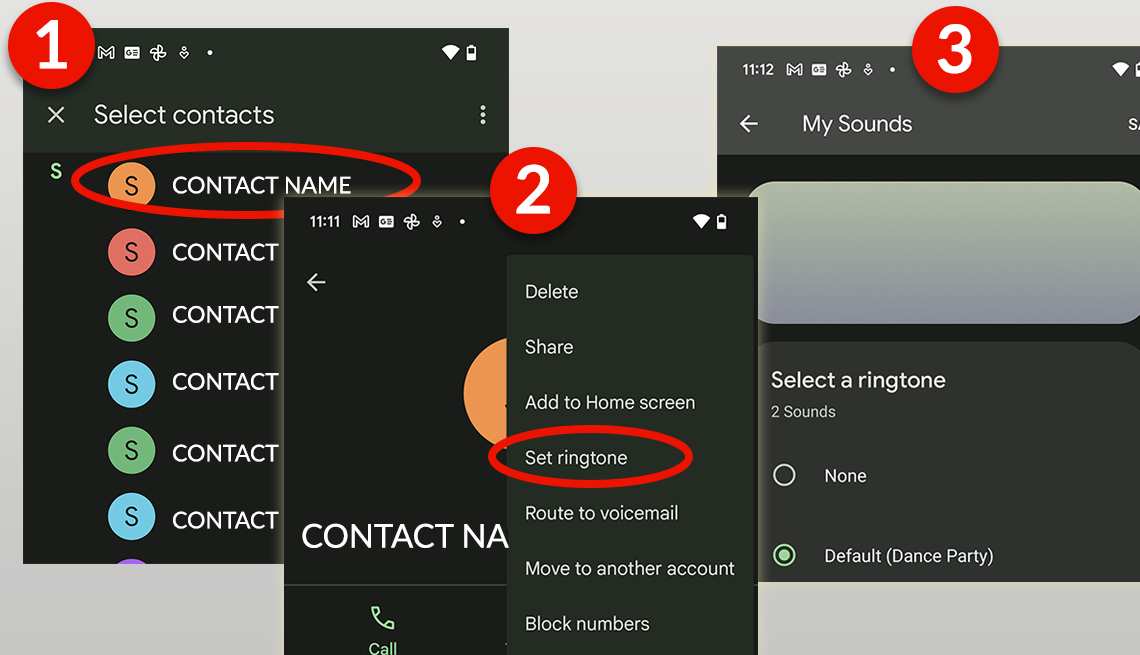
Task: Tap the WiFi icon in the 11:11 status bar
Action: (x=701, y=221)
